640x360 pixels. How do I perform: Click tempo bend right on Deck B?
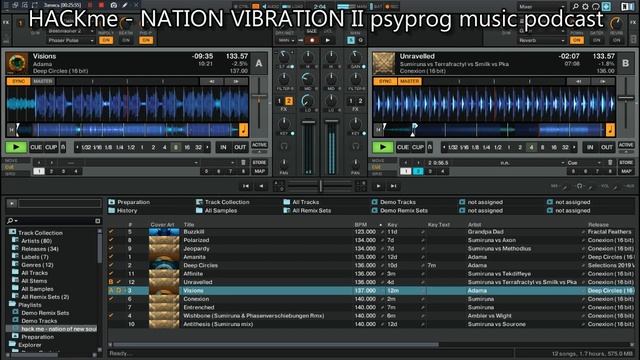click(603, 82)
